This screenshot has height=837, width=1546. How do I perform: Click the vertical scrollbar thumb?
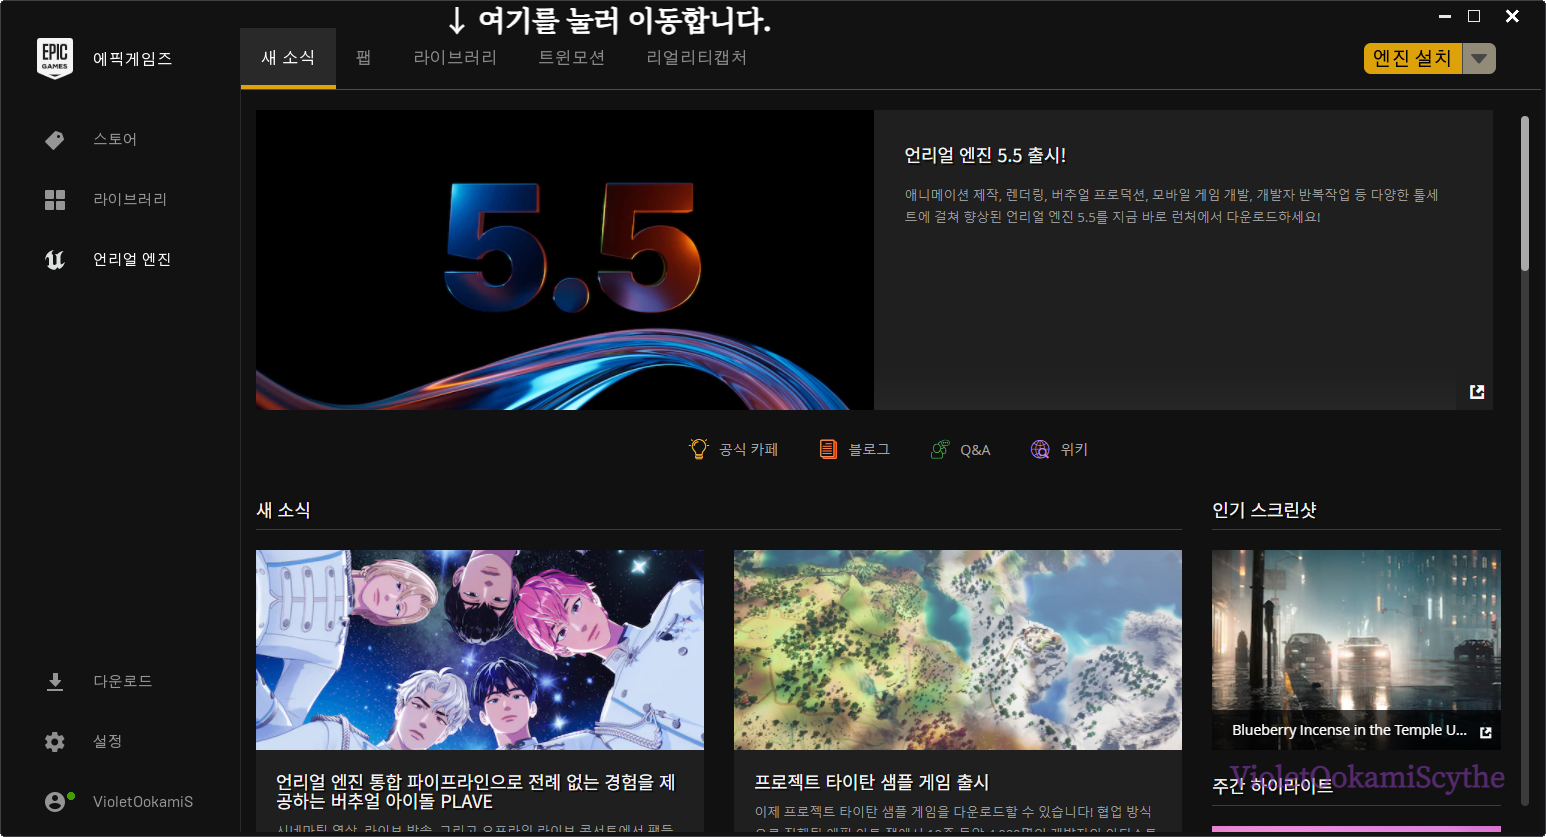coord(1525,193)
